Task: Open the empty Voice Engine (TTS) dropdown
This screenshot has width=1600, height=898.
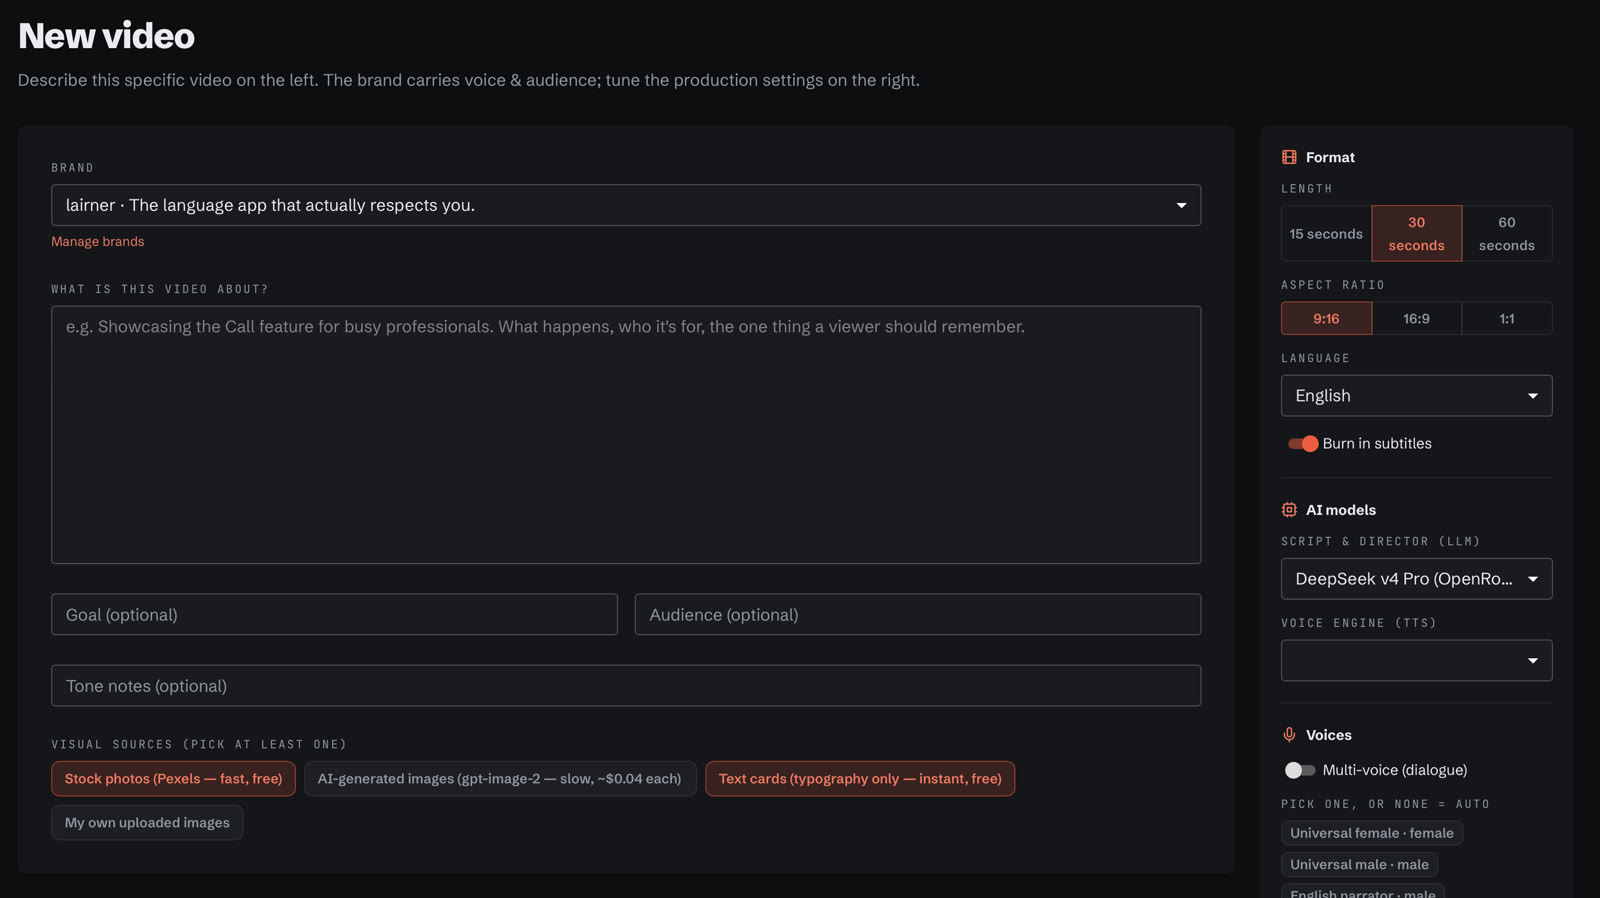Action: [x=1416, y=661]
